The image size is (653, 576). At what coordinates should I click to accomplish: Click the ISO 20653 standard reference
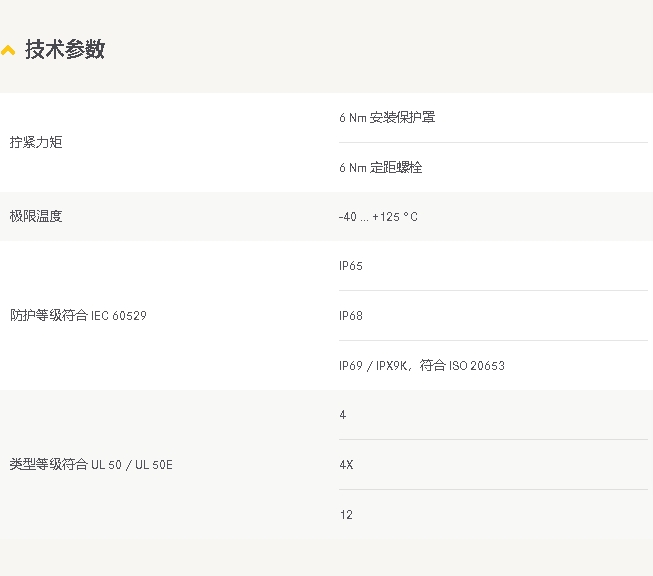point(476,366)
